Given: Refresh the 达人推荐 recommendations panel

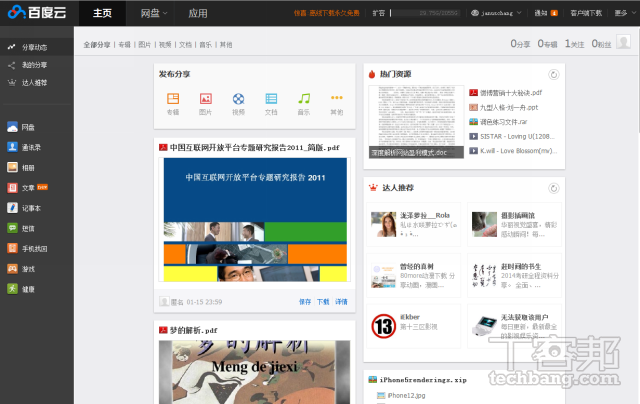Looking at the screenshot, I should 553,189.
